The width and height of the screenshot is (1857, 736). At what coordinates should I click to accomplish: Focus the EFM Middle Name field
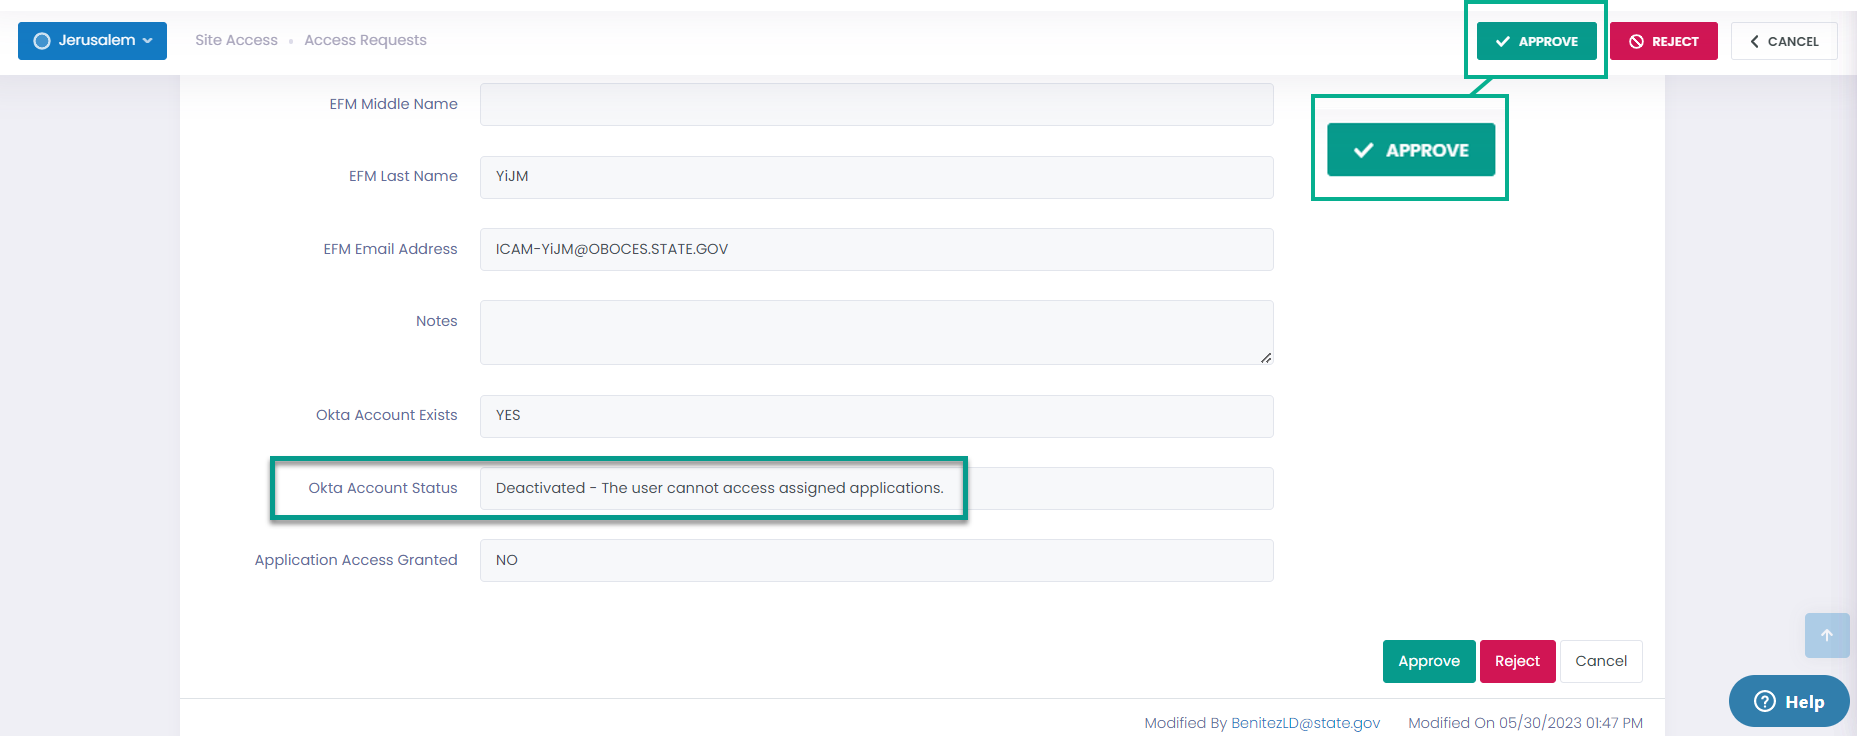[x=876, y=104]
